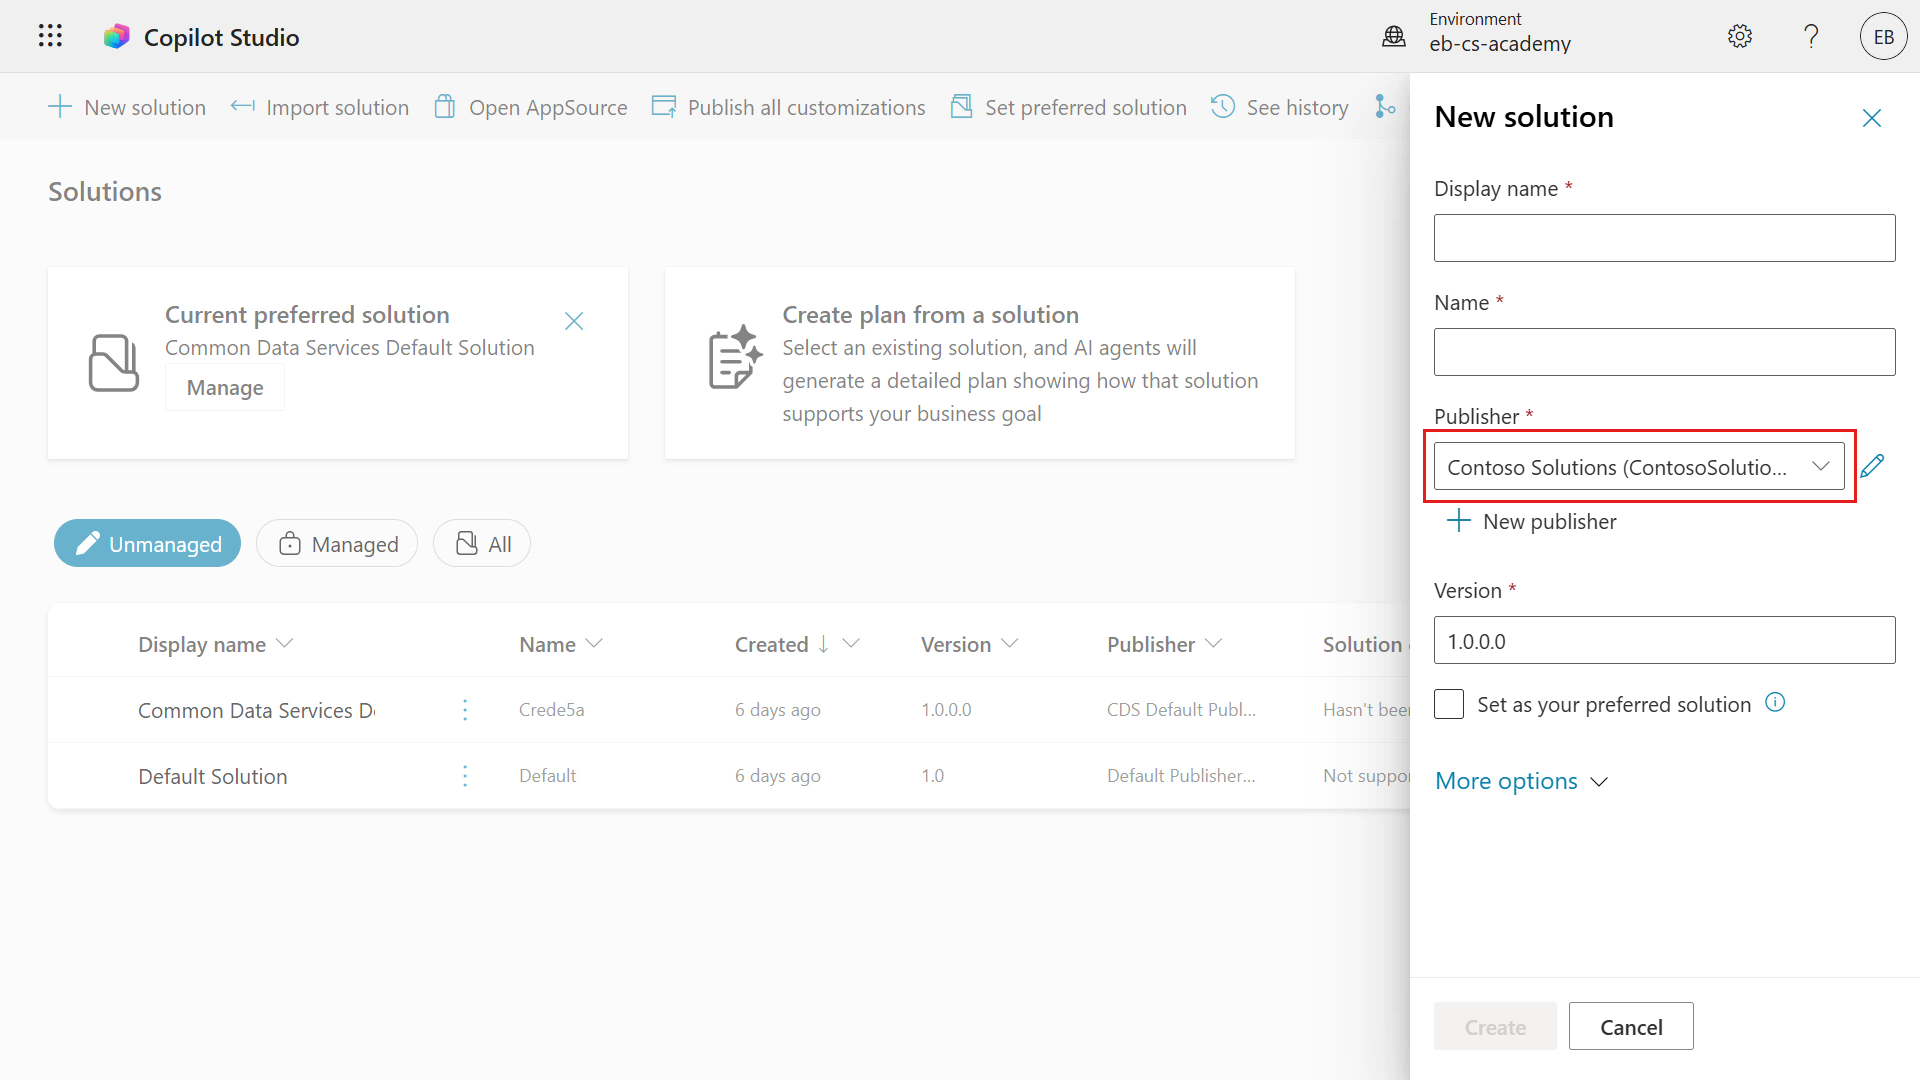Click the Manage button
The height and width of the screenshot is (1080, 1920).
tap(225, 387)
